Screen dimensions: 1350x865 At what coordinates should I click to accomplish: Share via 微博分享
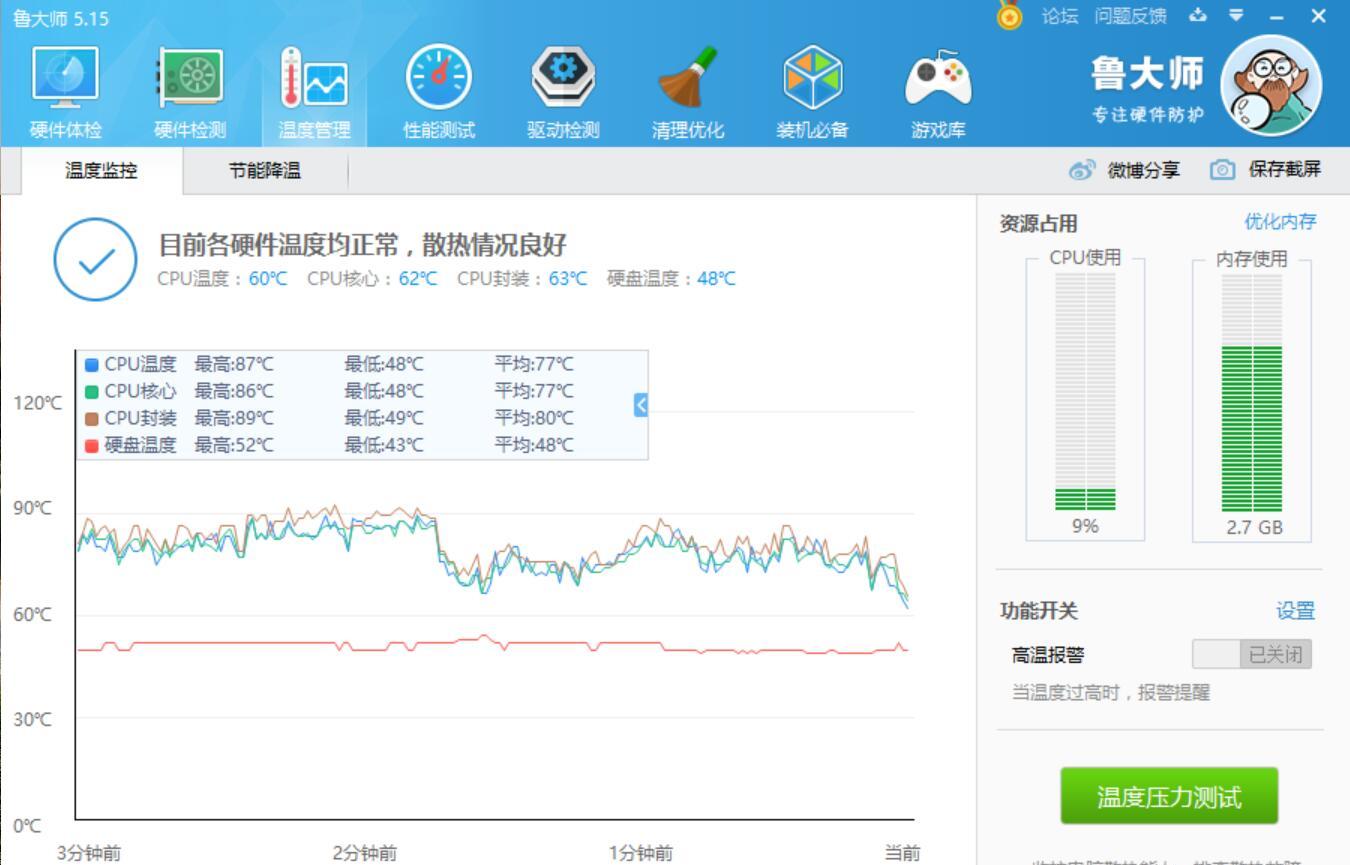coord(1124,170)
